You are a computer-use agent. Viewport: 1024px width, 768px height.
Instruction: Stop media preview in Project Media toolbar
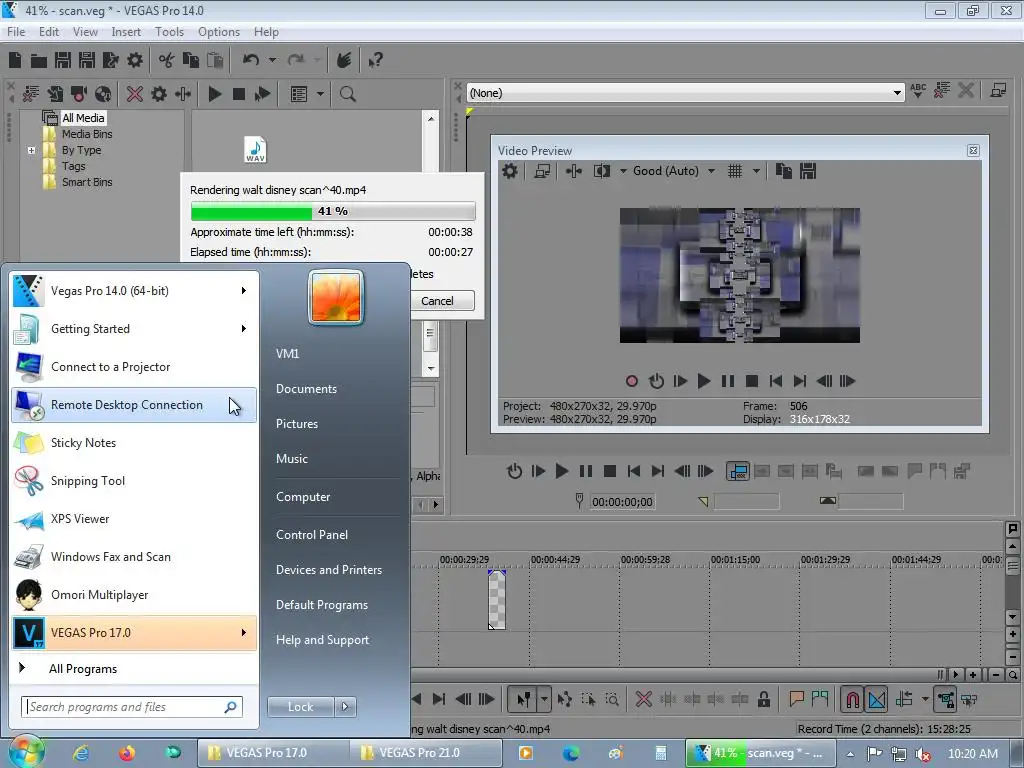(239, 94)
